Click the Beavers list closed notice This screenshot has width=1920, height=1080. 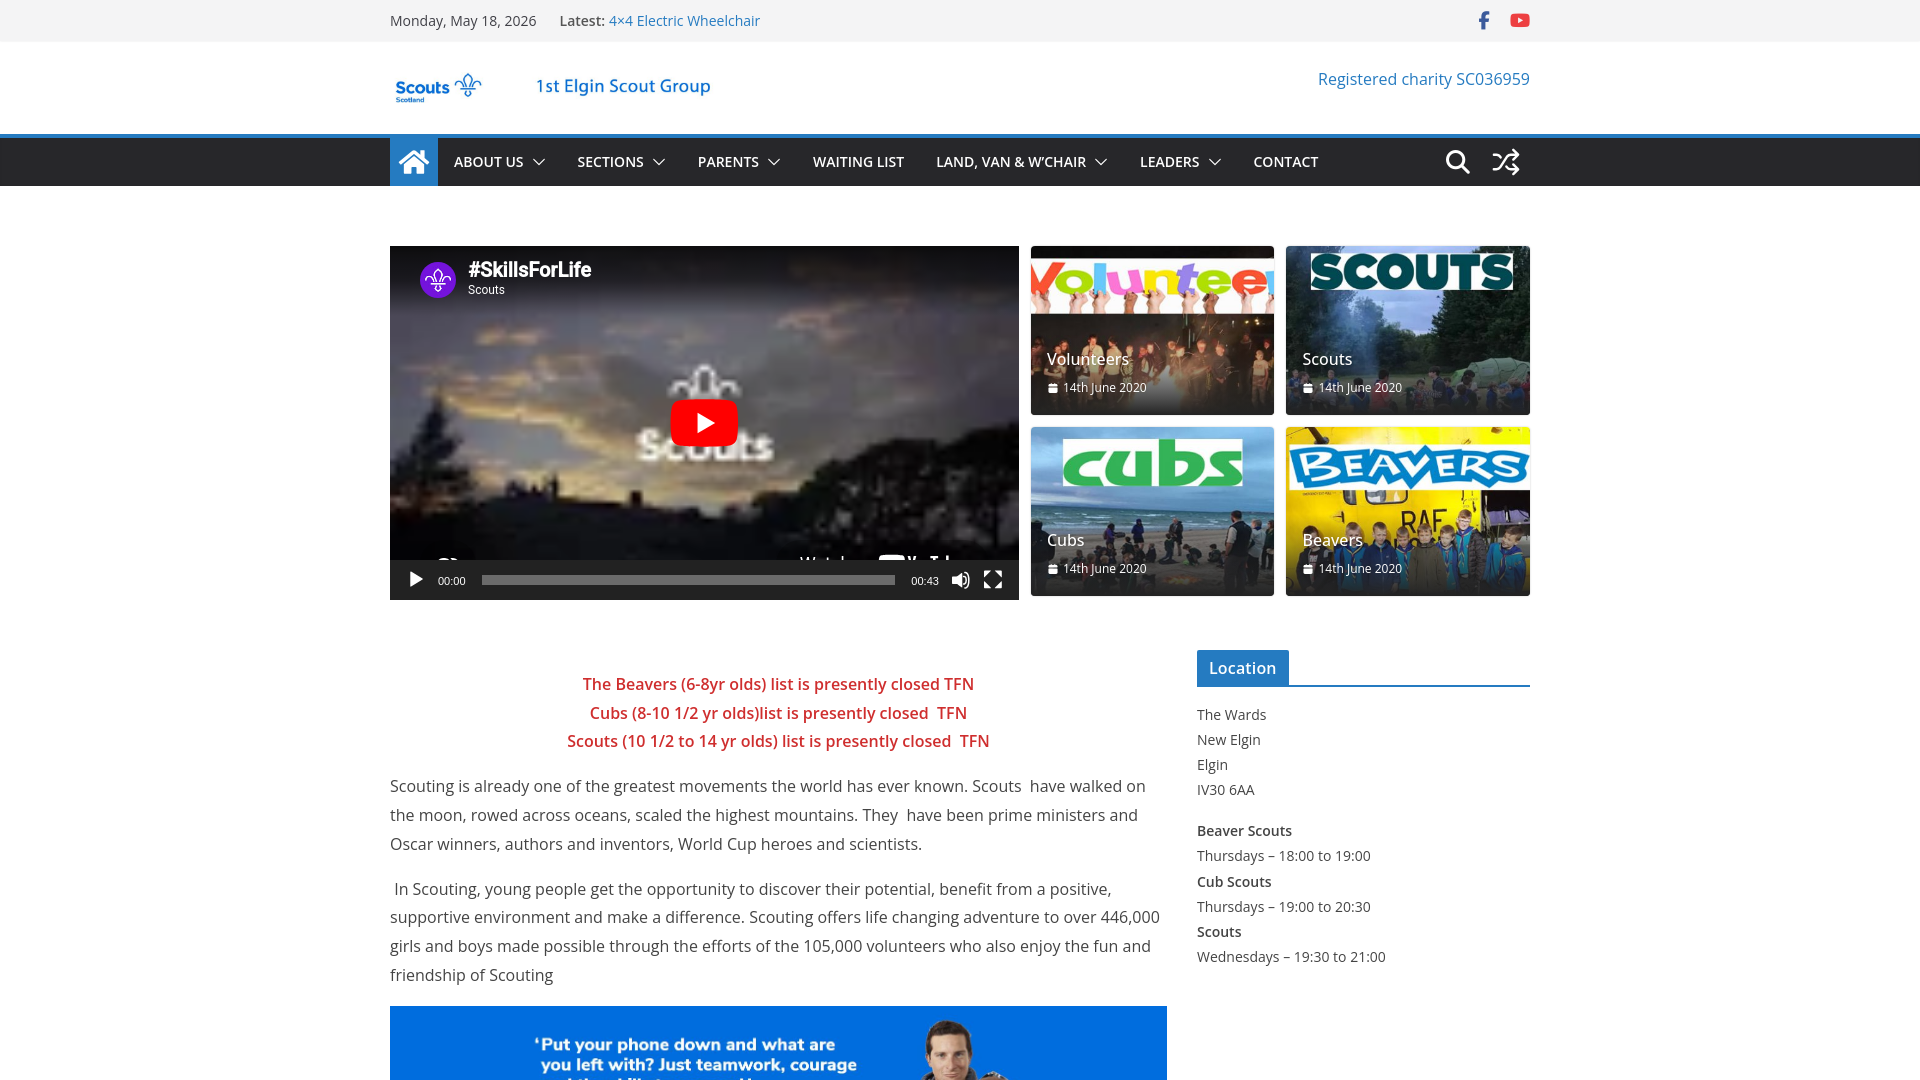click(x=778, y=684)
